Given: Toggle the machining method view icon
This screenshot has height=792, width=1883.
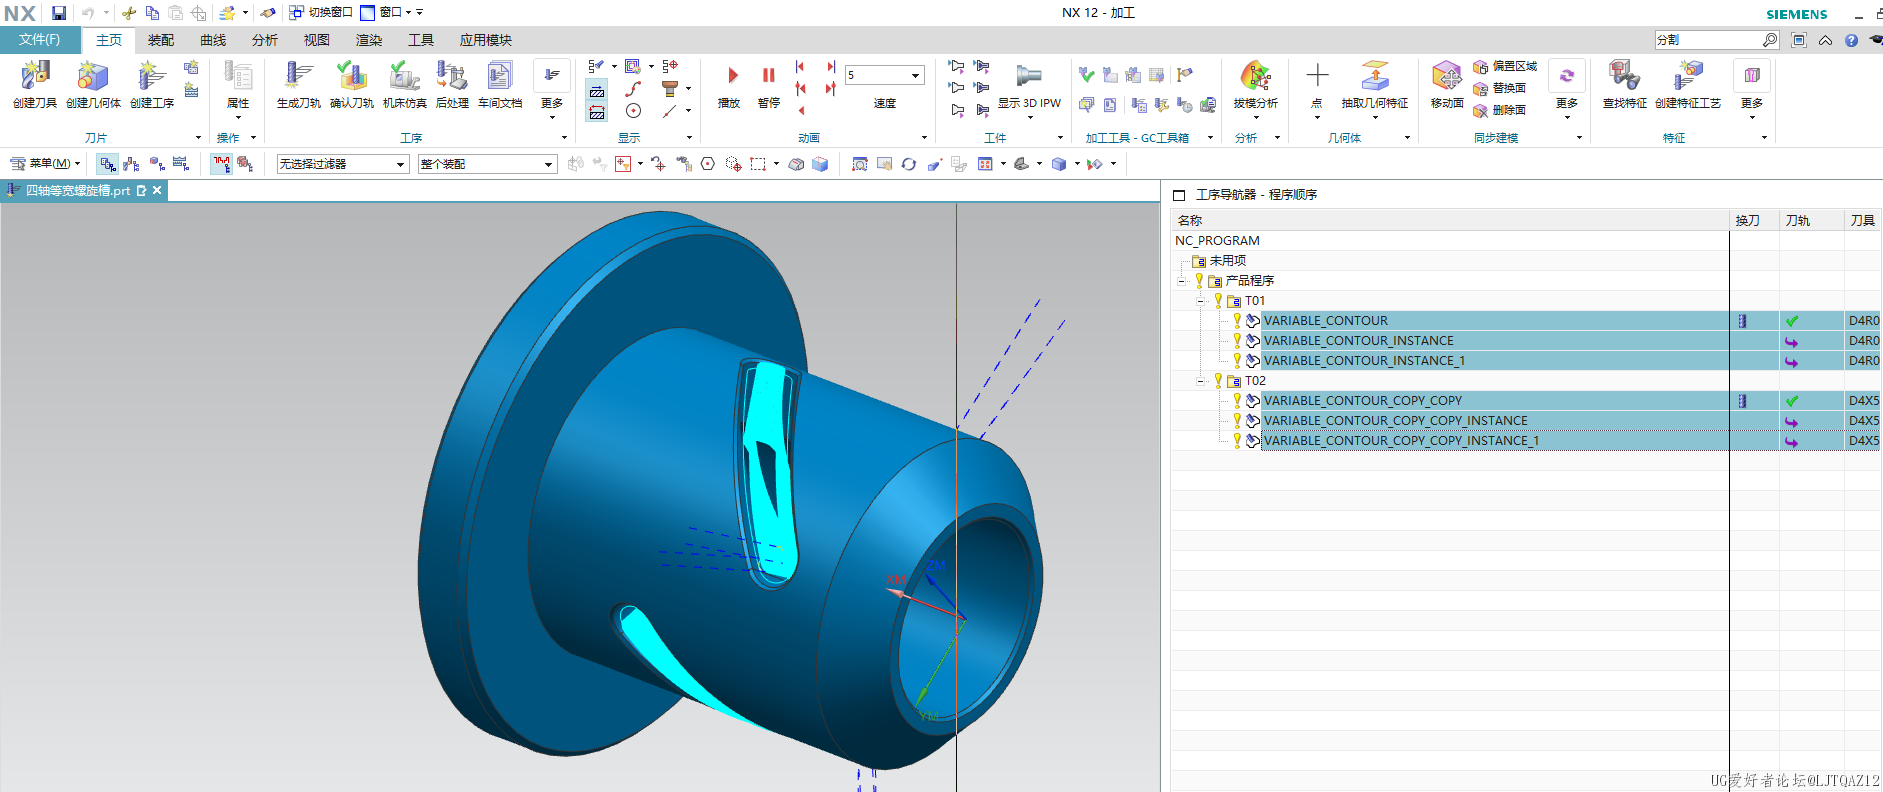Looking at the screenshot, I should pyautogui.click(x=181, y=164).
